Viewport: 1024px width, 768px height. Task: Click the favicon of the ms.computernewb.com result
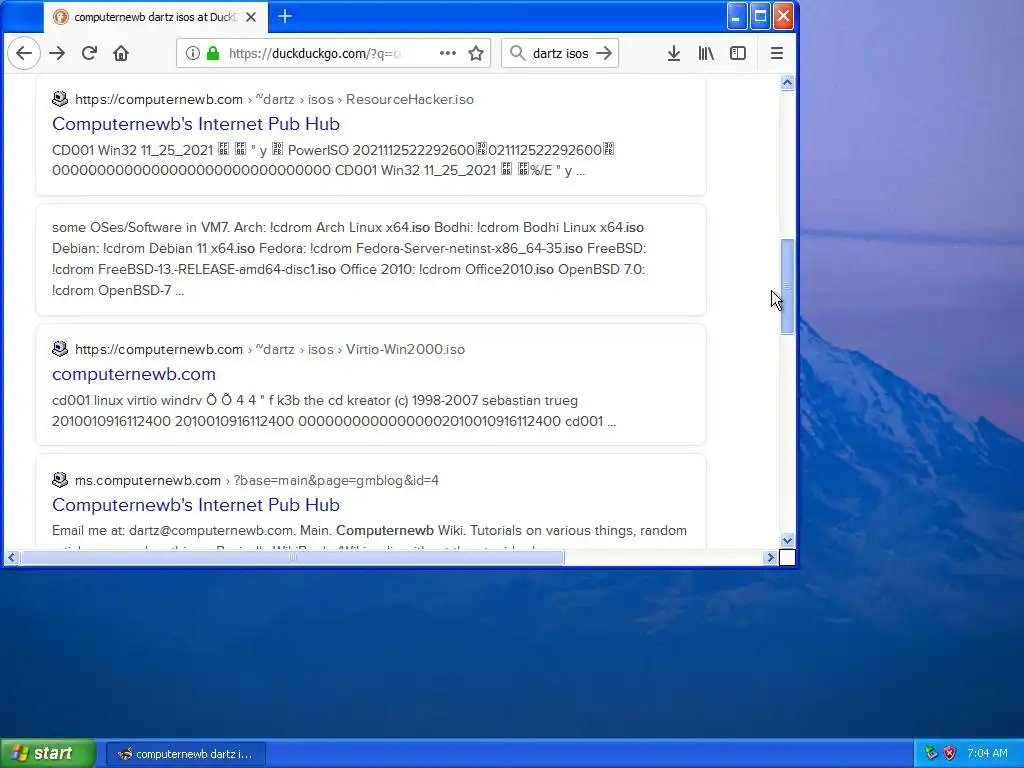coord(60,481)
